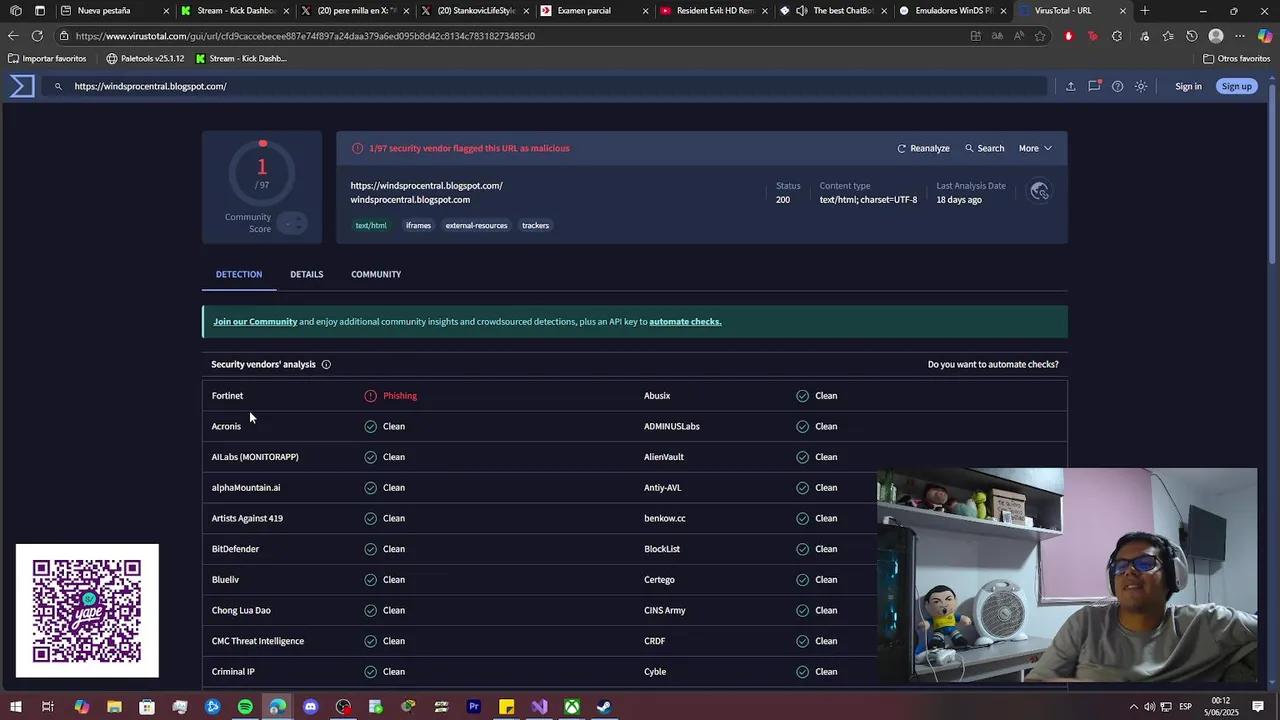Click the alphaMountain.ai vendor name

point(246,488)
